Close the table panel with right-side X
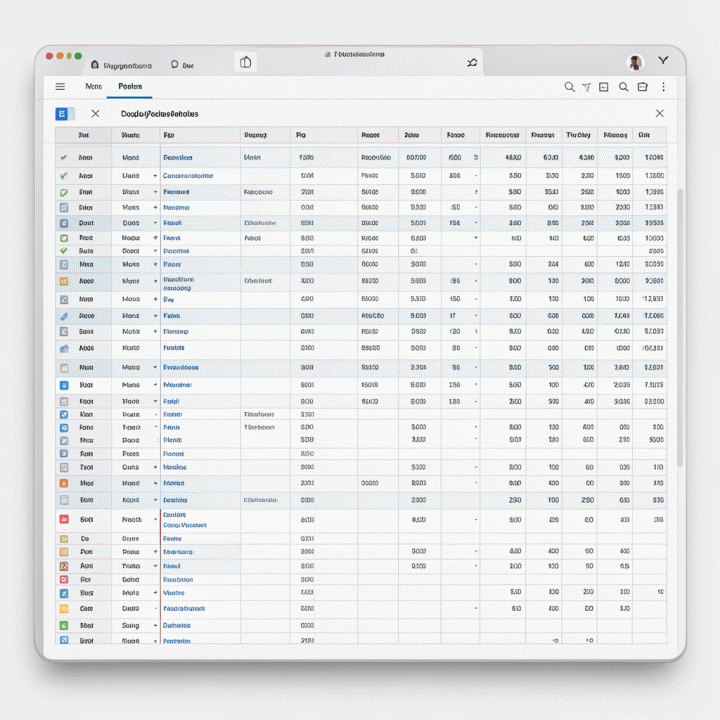Image resolution: width=720 pixels, height=720 pixels. click(x=659, y=113)
